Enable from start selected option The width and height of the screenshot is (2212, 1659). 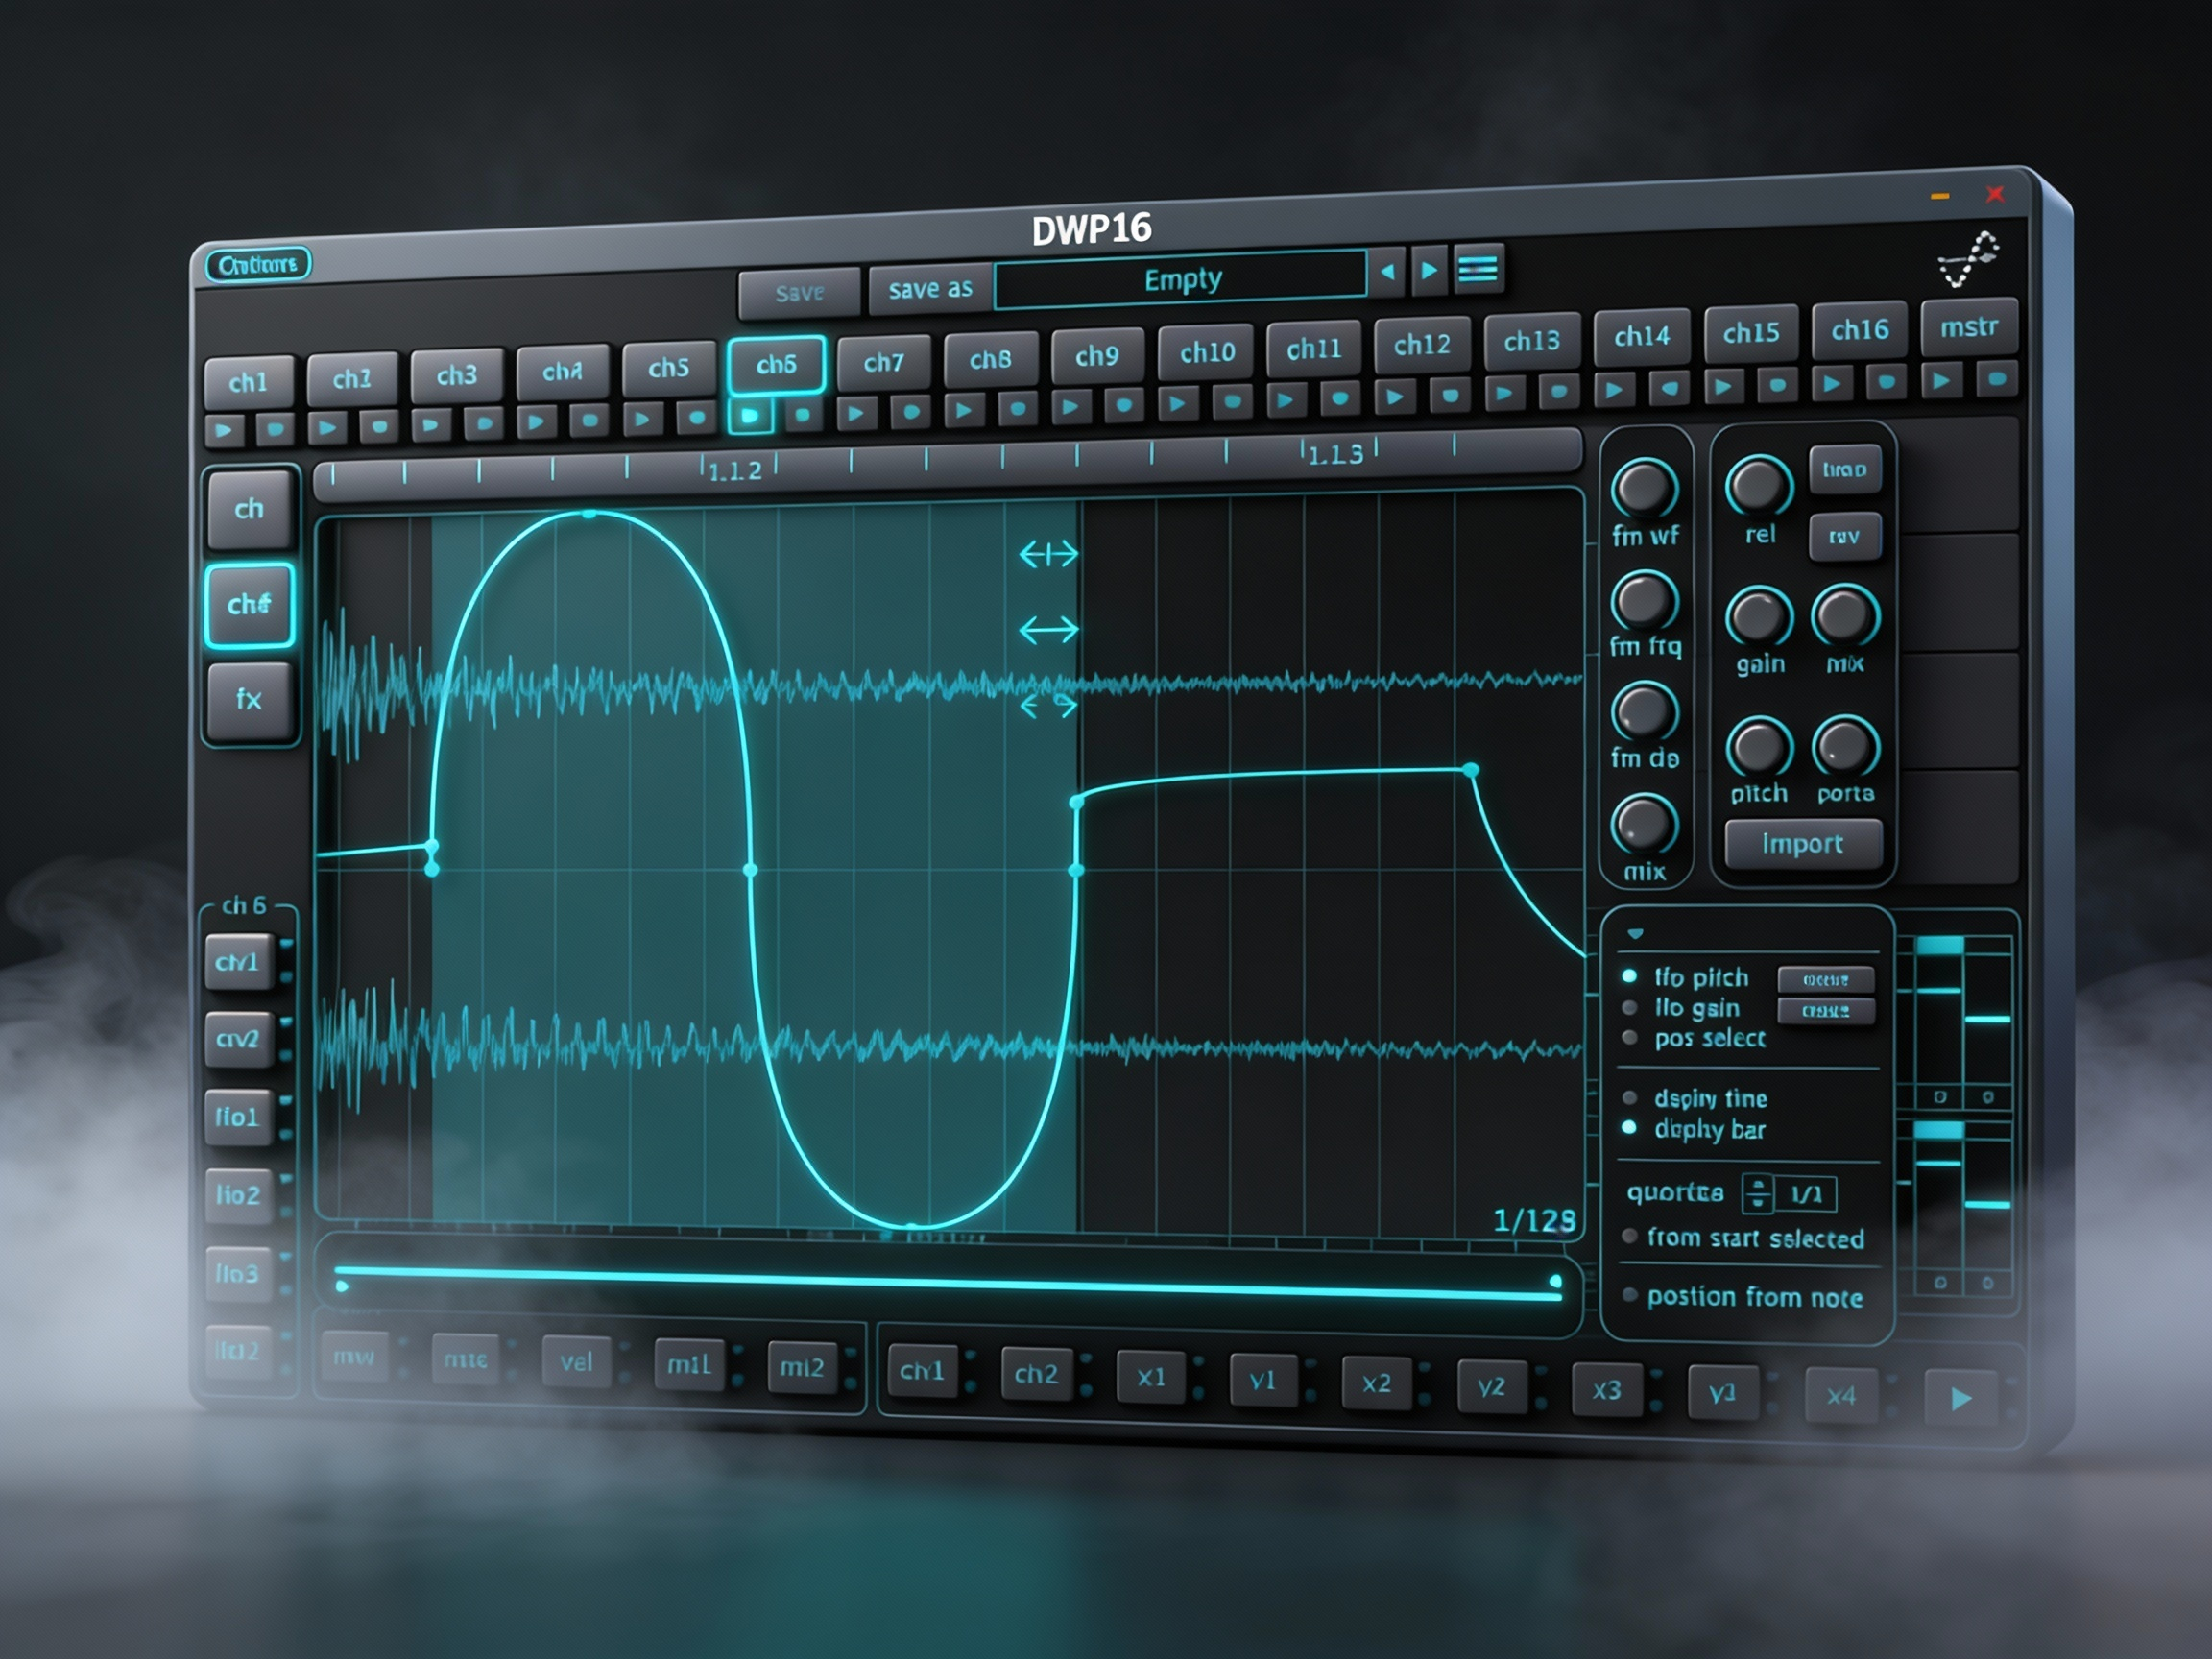pos(1630,1237)
